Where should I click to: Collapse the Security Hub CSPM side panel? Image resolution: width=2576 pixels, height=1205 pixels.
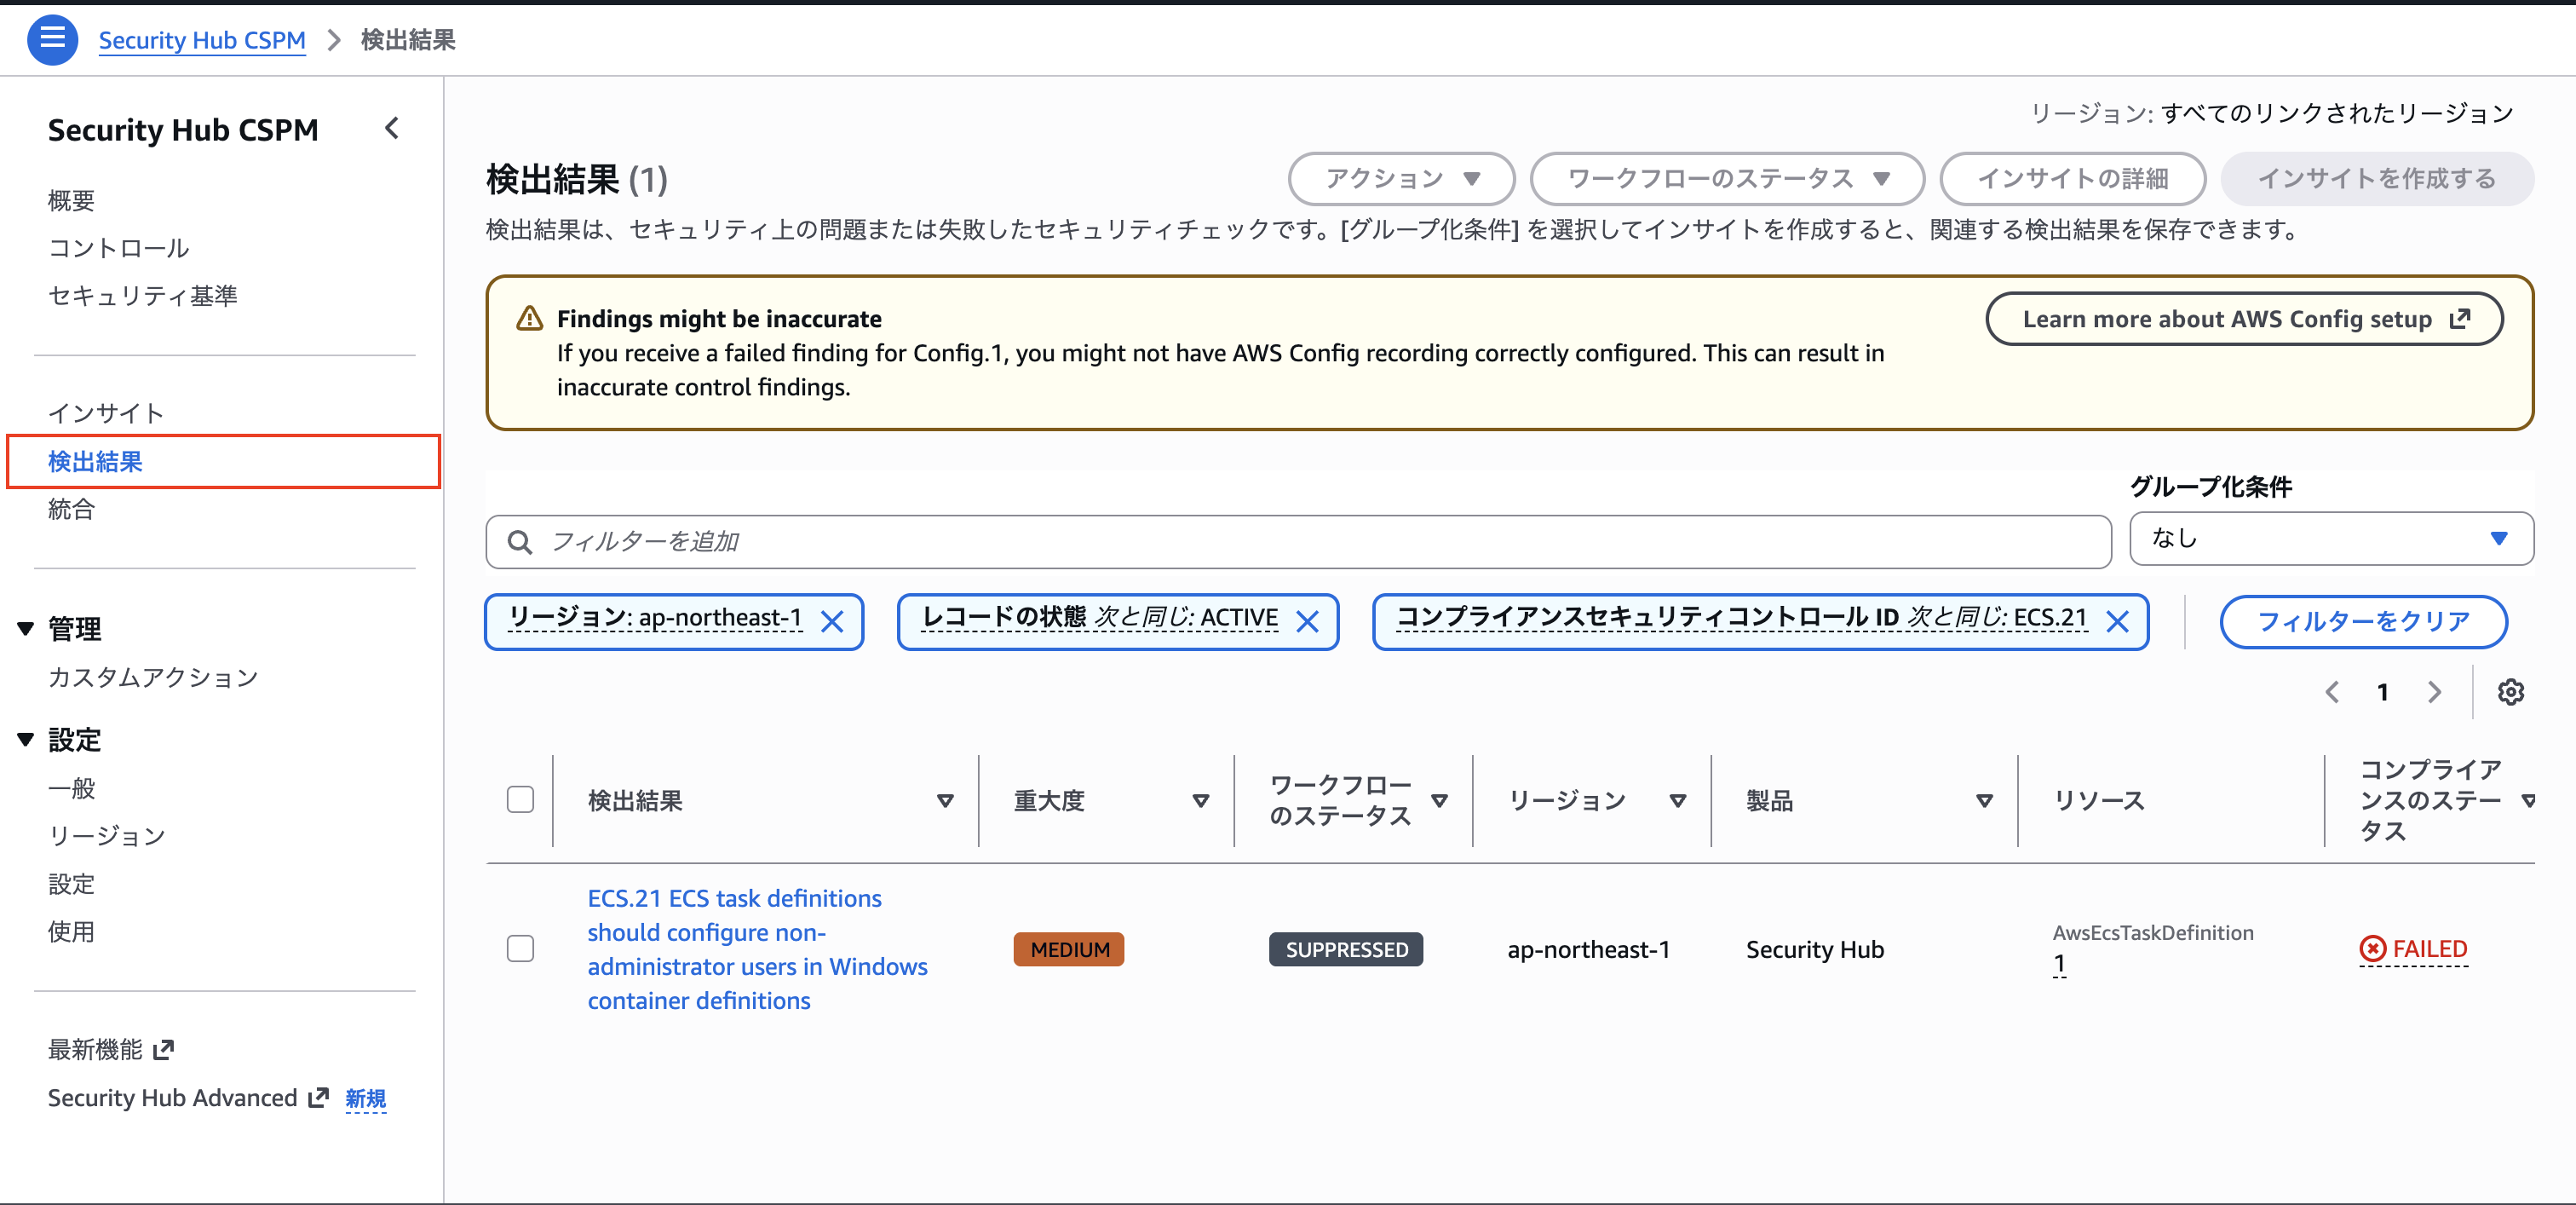point(392,128)
